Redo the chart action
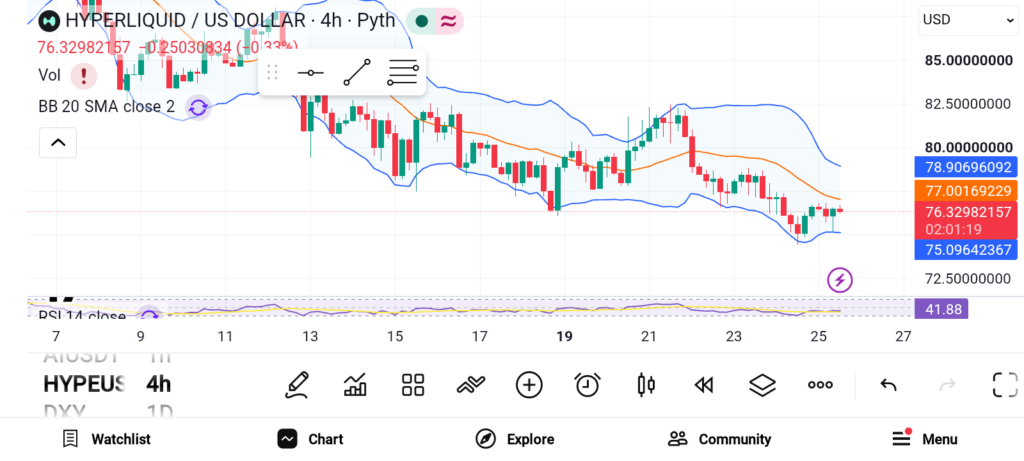 coord(947,385)
